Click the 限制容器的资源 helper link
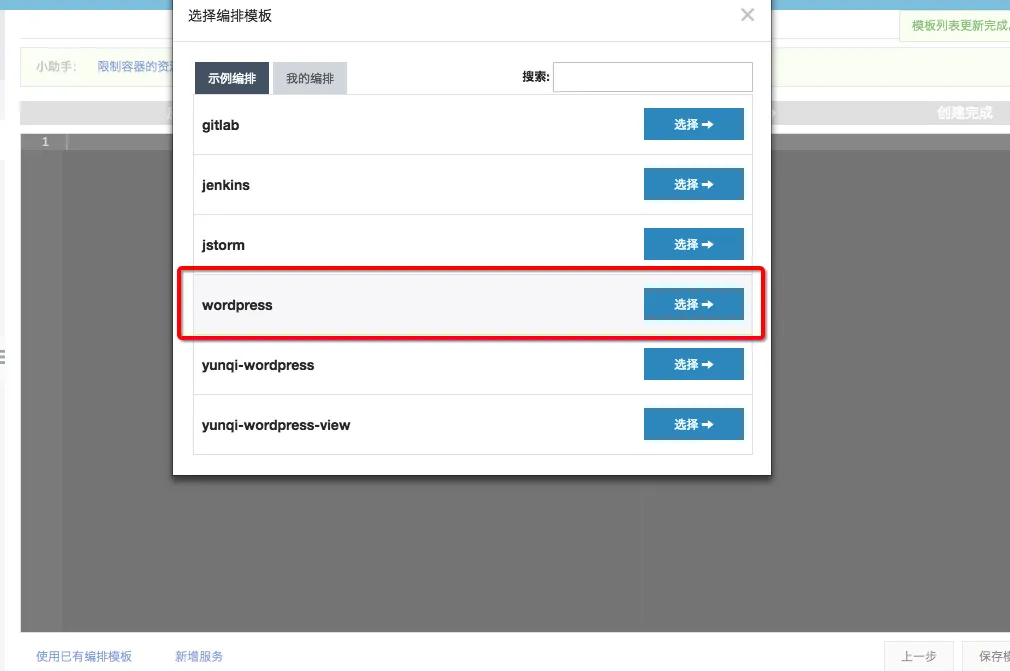Screen dimensions: 1010x671 [135, 66]
